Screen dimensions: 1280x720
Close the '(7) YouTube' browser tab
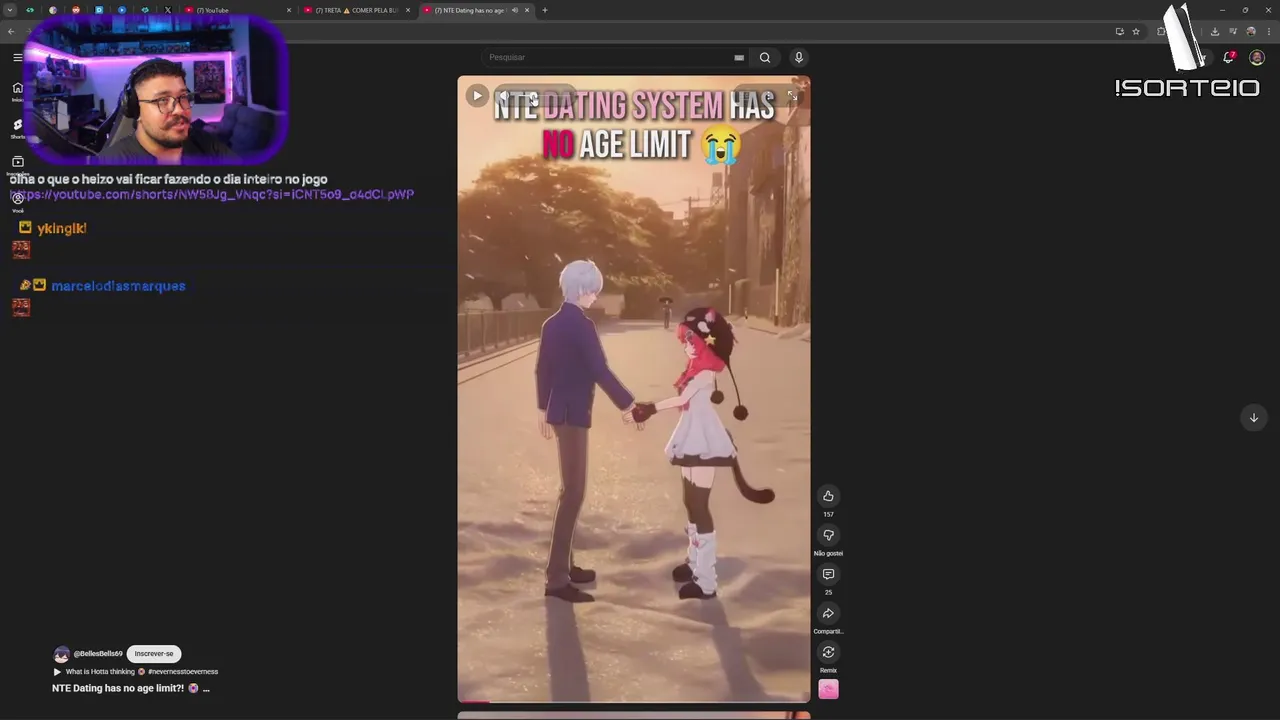[289, 10]
